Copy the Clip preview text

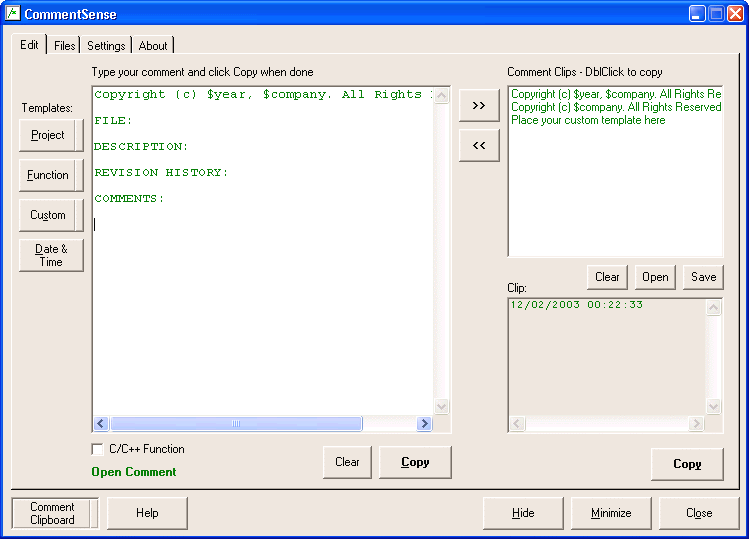click(x=687, y=464)
